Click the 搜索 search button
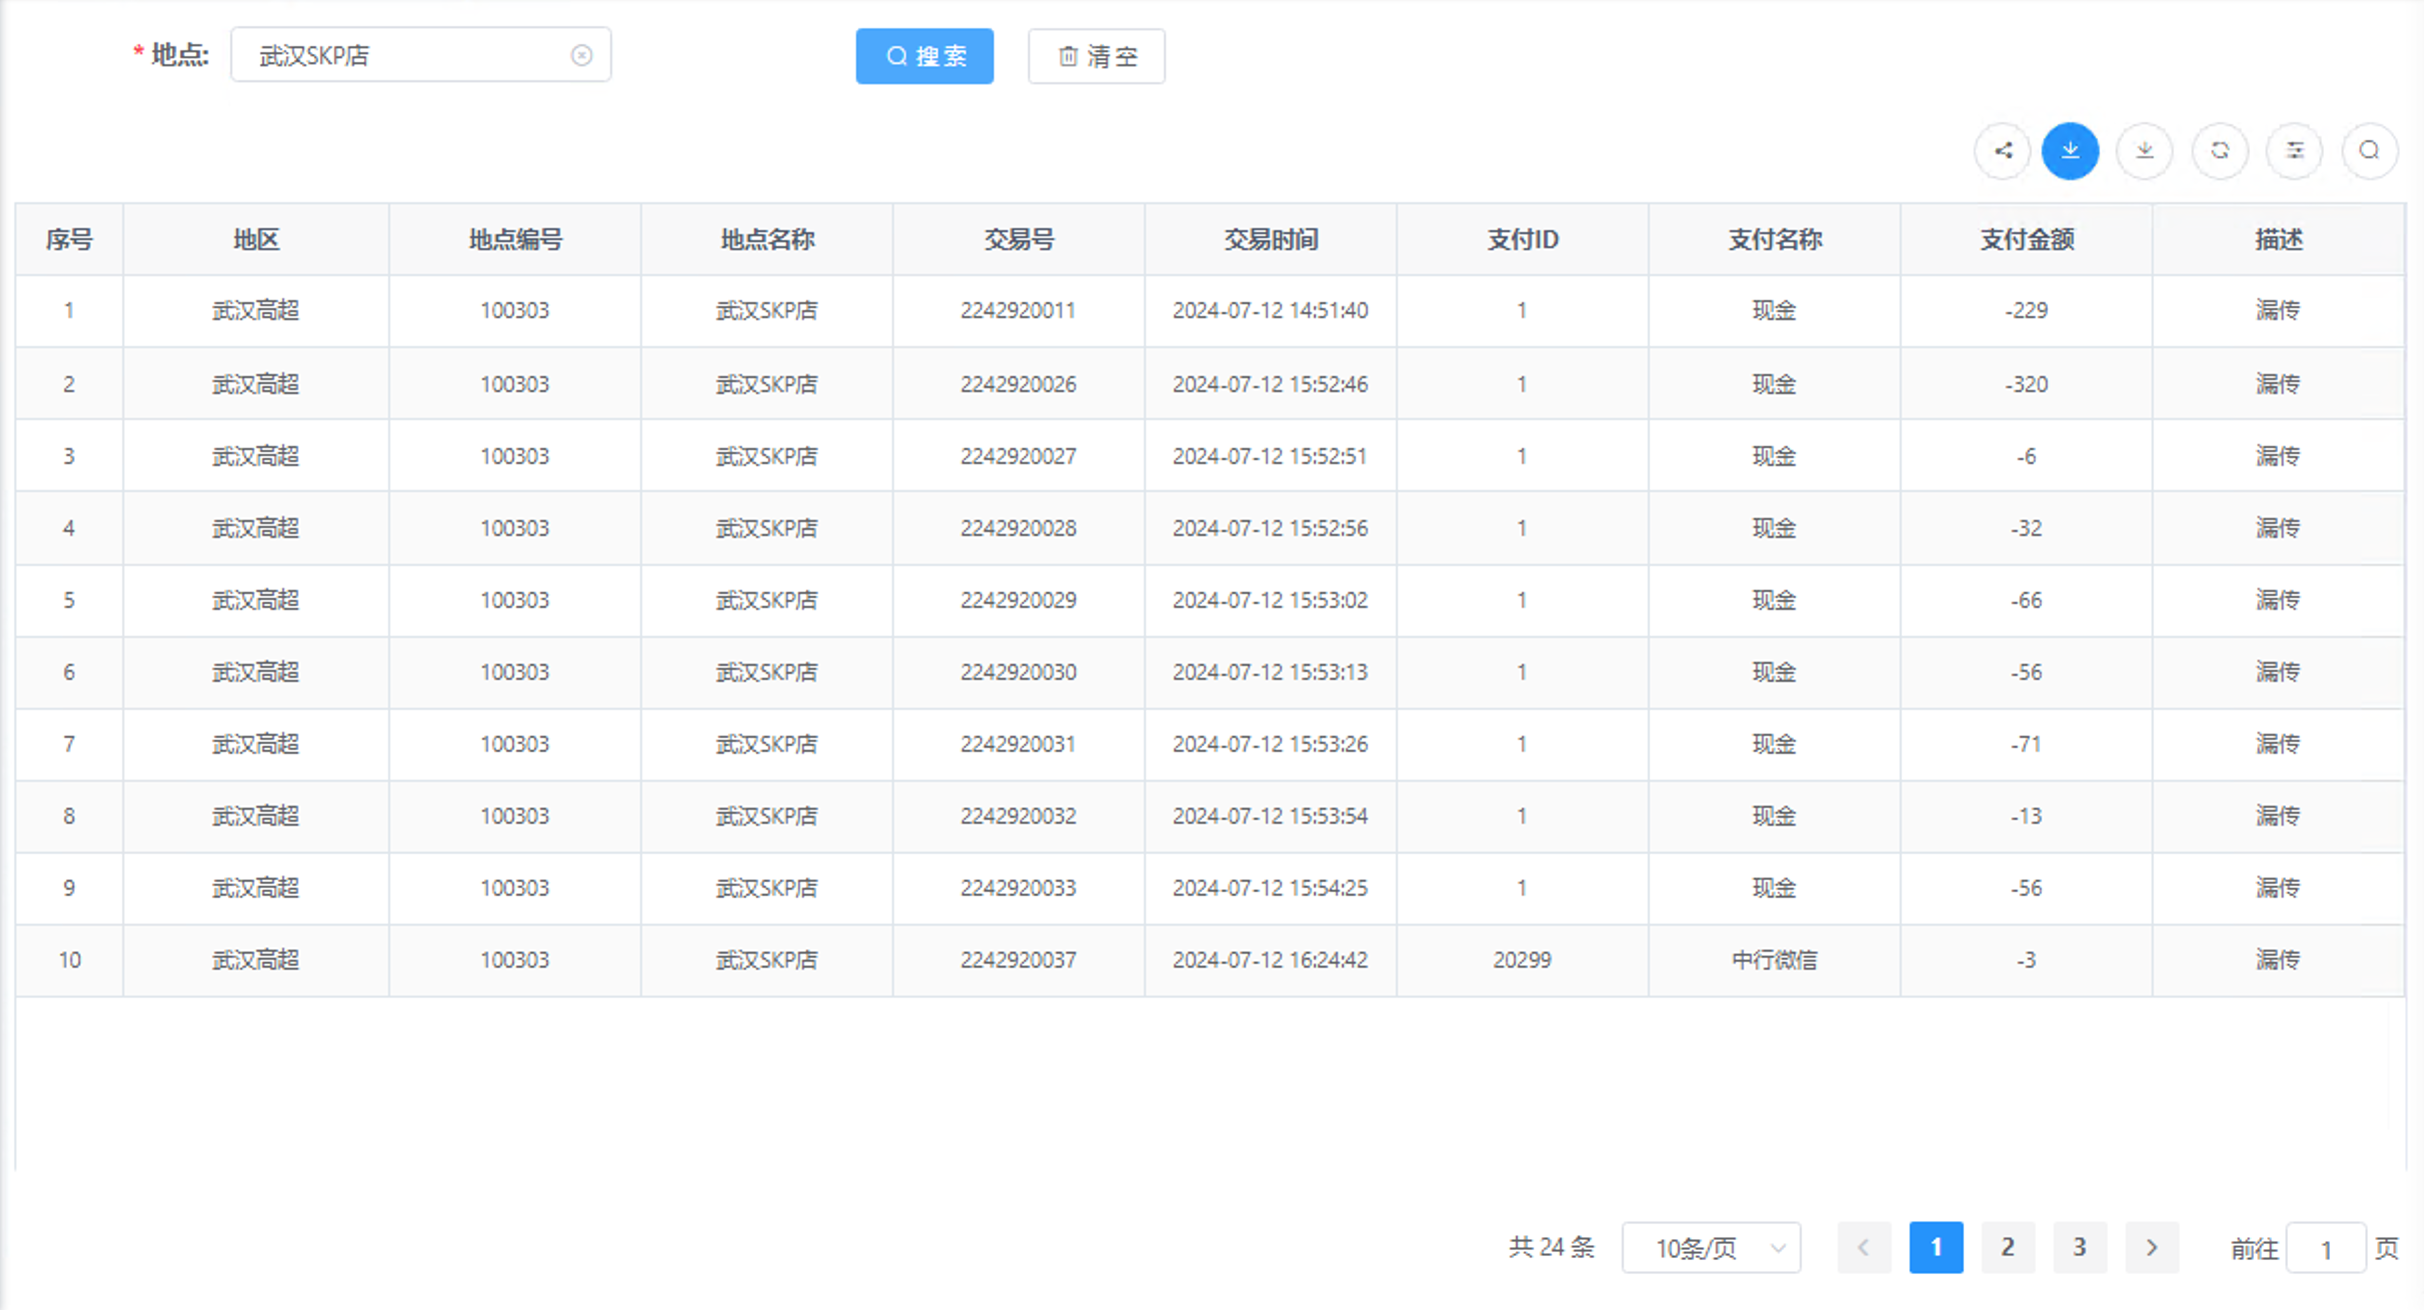Screen dimensions: 2424x1310 pos(924,57)
